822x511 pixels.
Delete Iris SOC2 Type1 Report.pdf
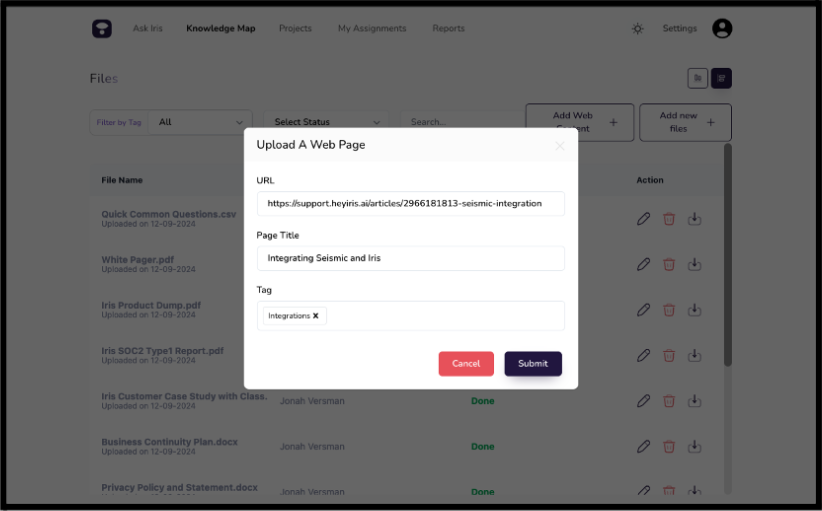(669, 355)
